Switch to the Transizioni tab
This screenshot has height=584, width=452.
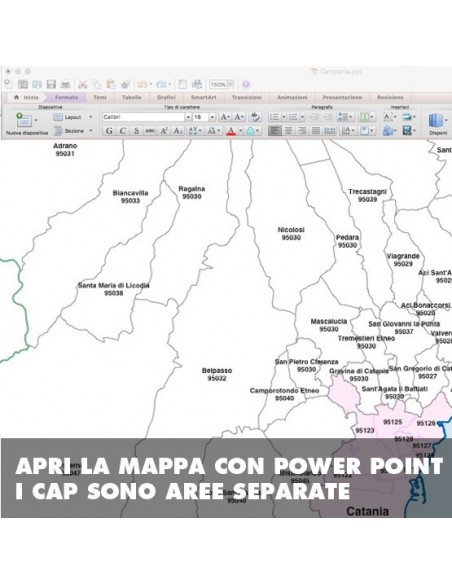246,97
